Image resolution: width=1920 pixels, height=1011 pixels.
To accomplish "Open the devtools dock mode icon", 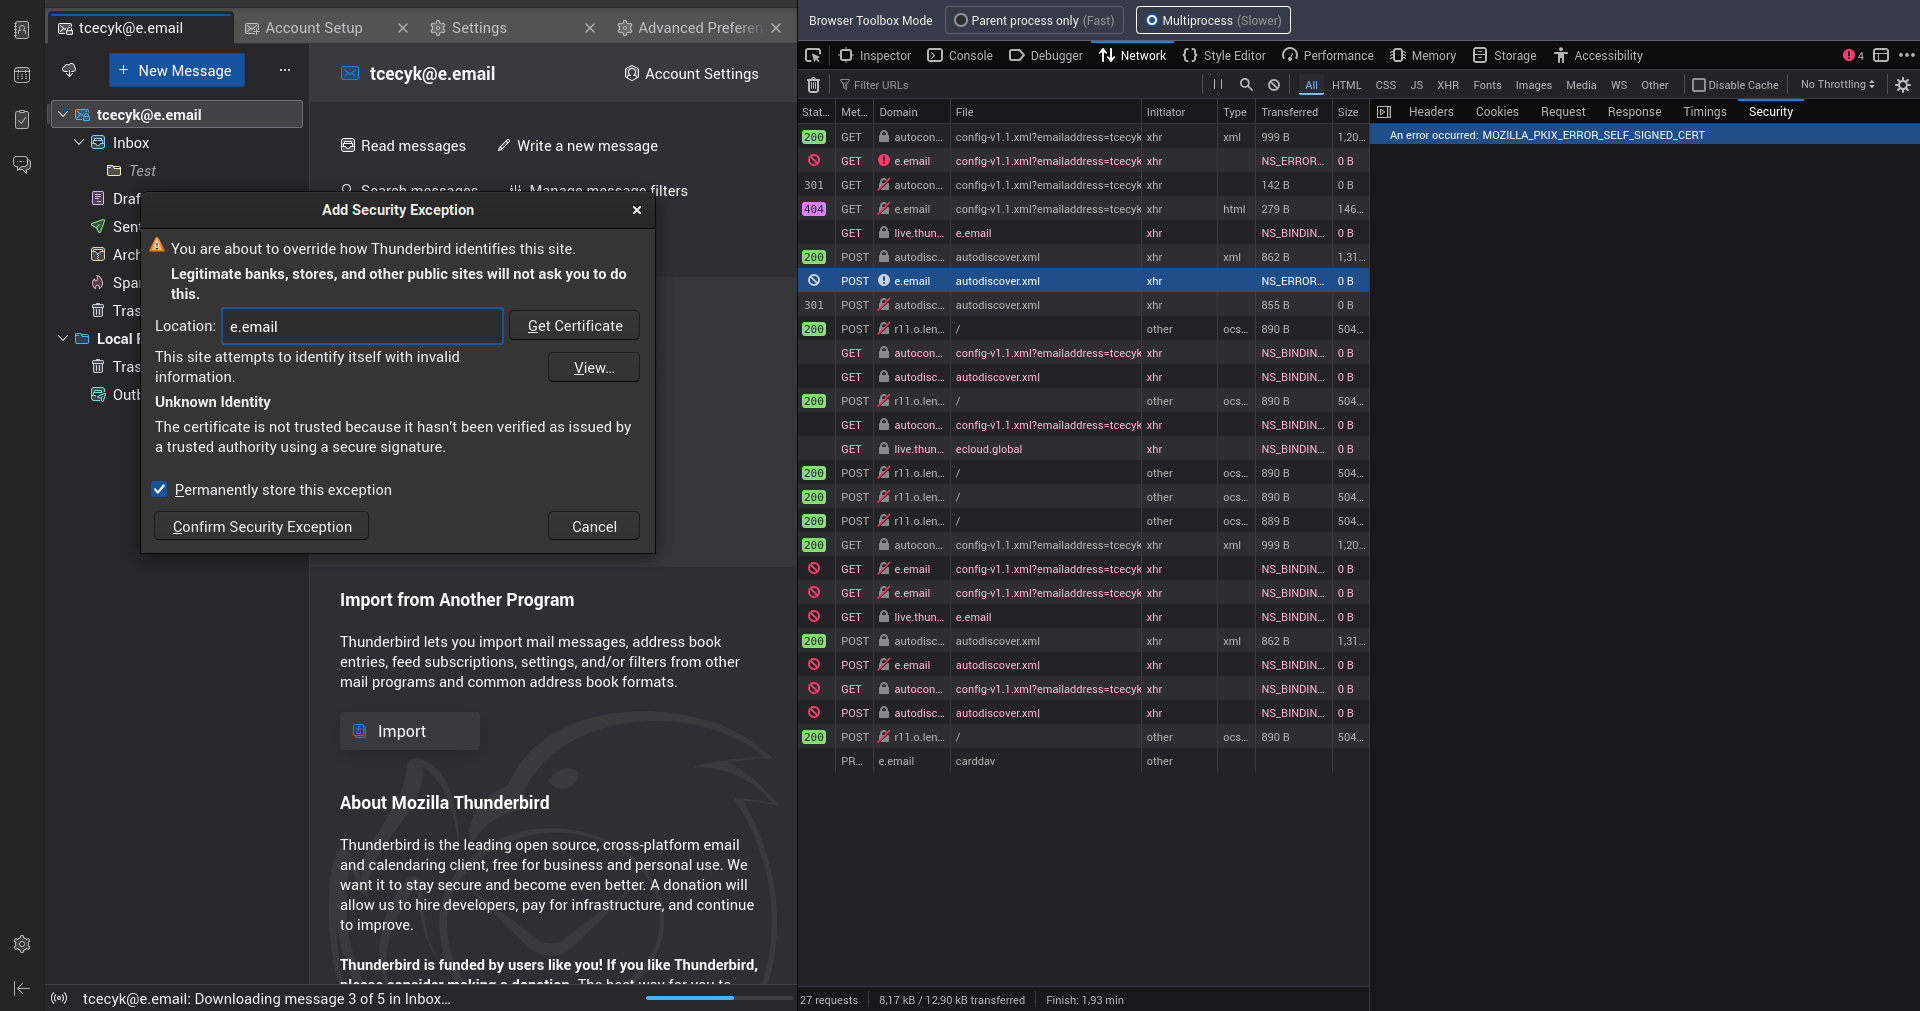I will (x=1881, y=55).
